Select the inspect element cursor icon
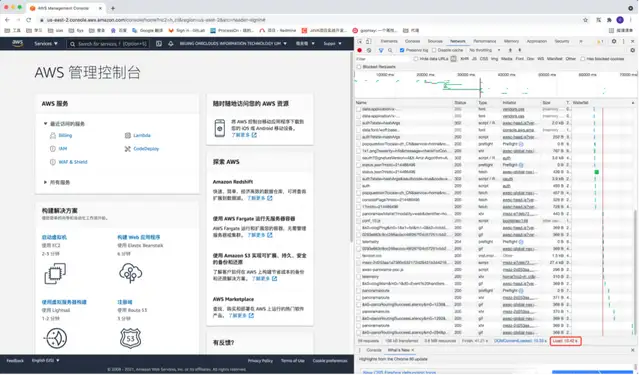Image resolution: width=640 pixels, height=375 pixels. point(360,41)
